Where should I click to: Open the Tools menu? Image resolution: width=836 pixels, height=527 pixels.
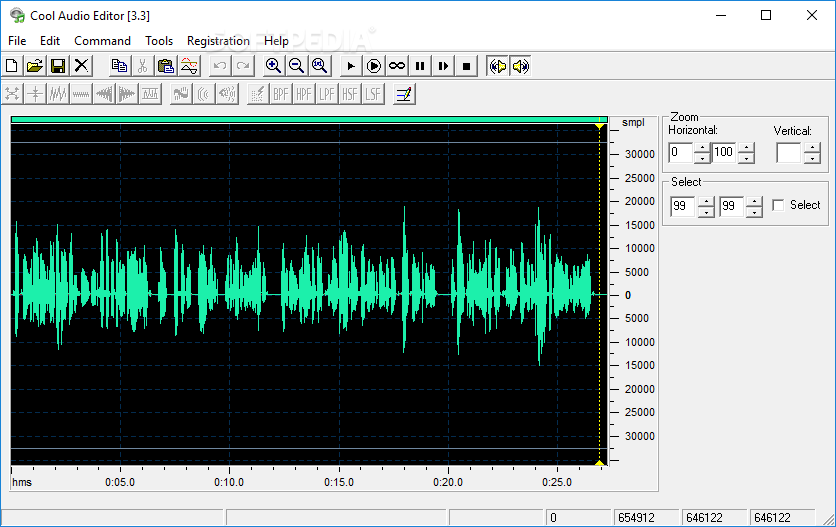159,41
